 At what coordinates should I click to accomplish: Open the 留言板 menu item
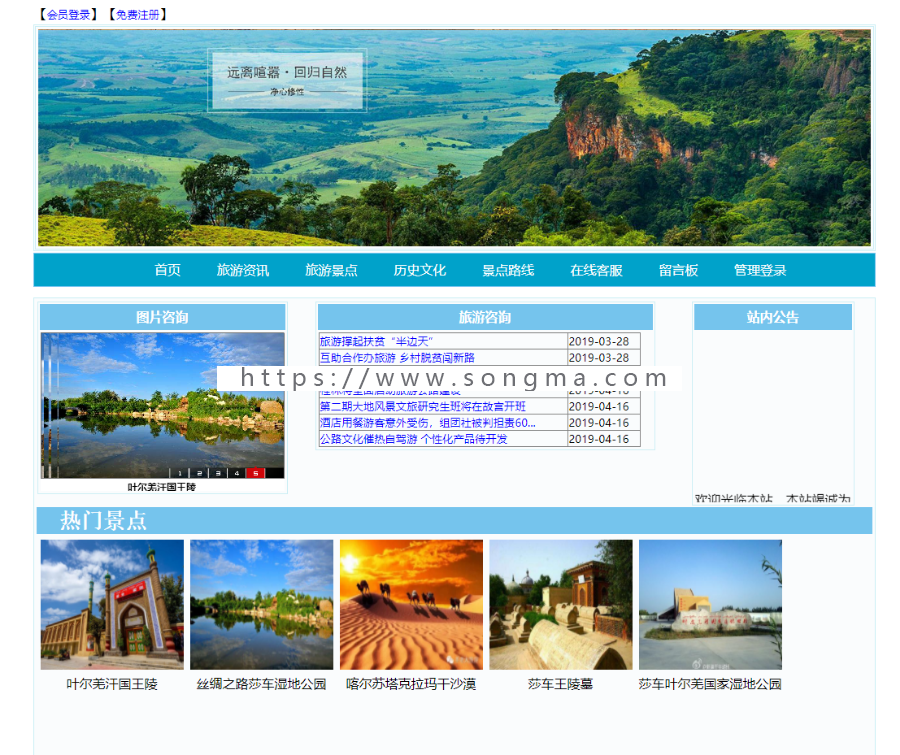[678, 270]
